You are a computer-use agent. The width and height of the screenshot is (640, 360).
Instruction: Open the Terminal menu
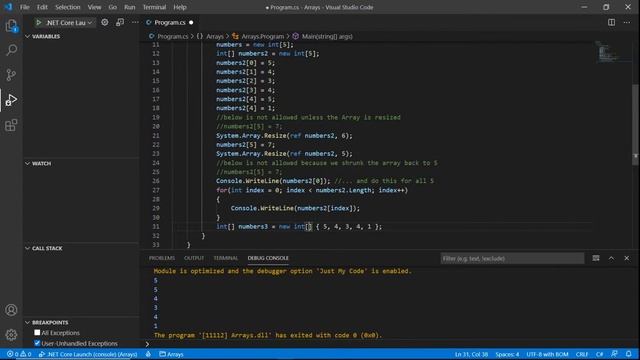click(154, 7)
